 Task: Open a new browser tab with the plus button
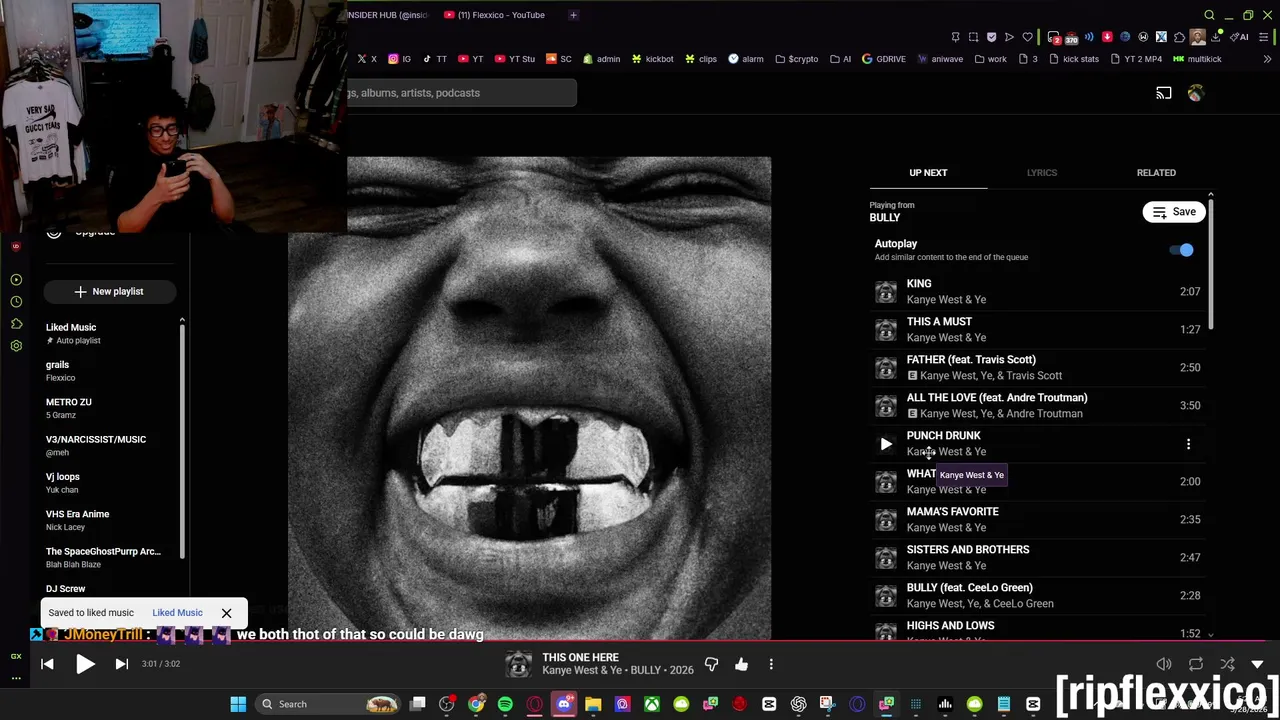(573, 15)
